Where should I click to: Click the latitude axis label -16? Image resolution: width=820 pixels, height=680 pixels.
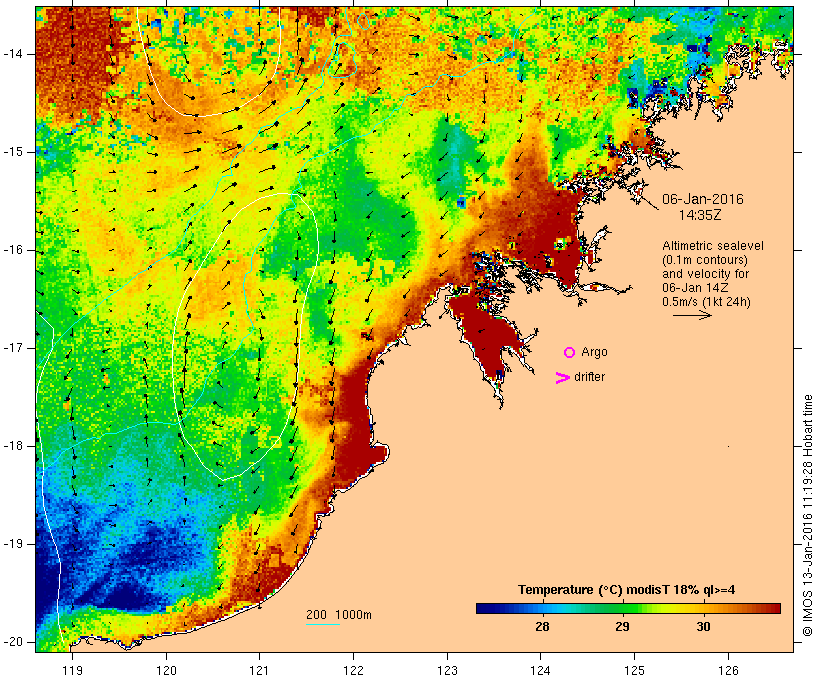point(13,250)
